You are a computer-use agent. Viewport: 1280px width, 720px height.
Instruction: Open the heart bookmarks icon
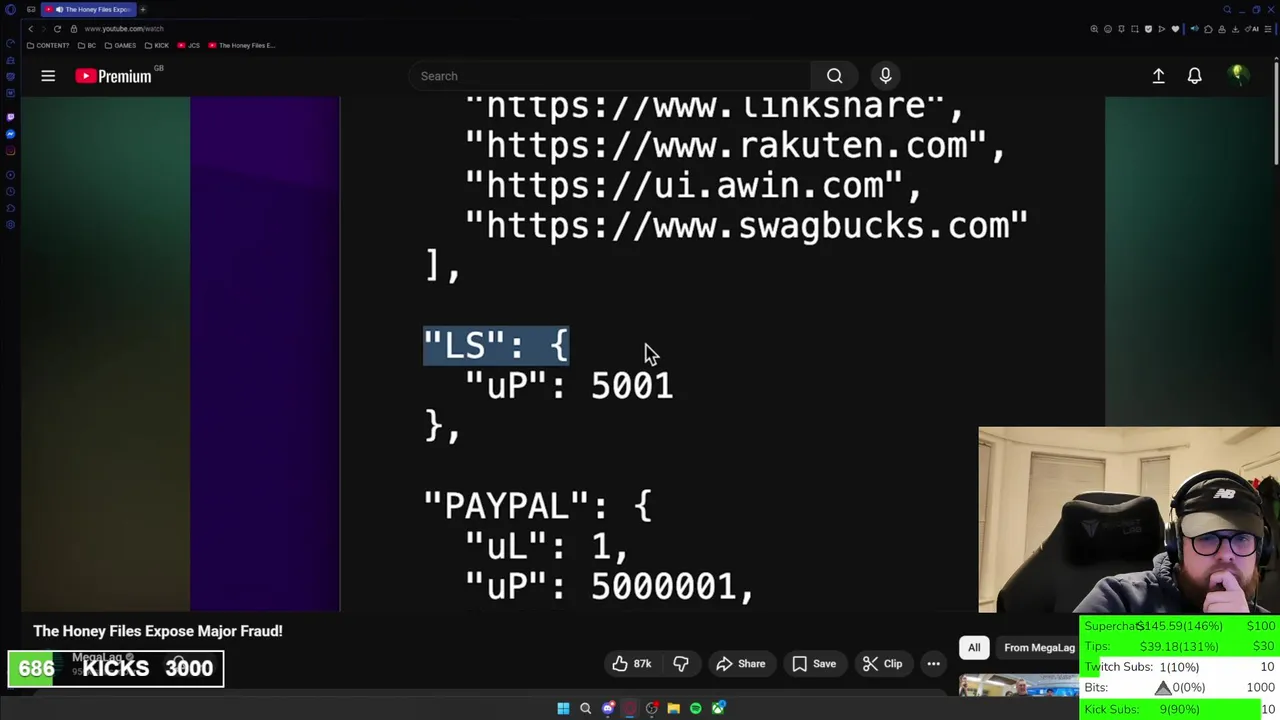[1175, 29]
